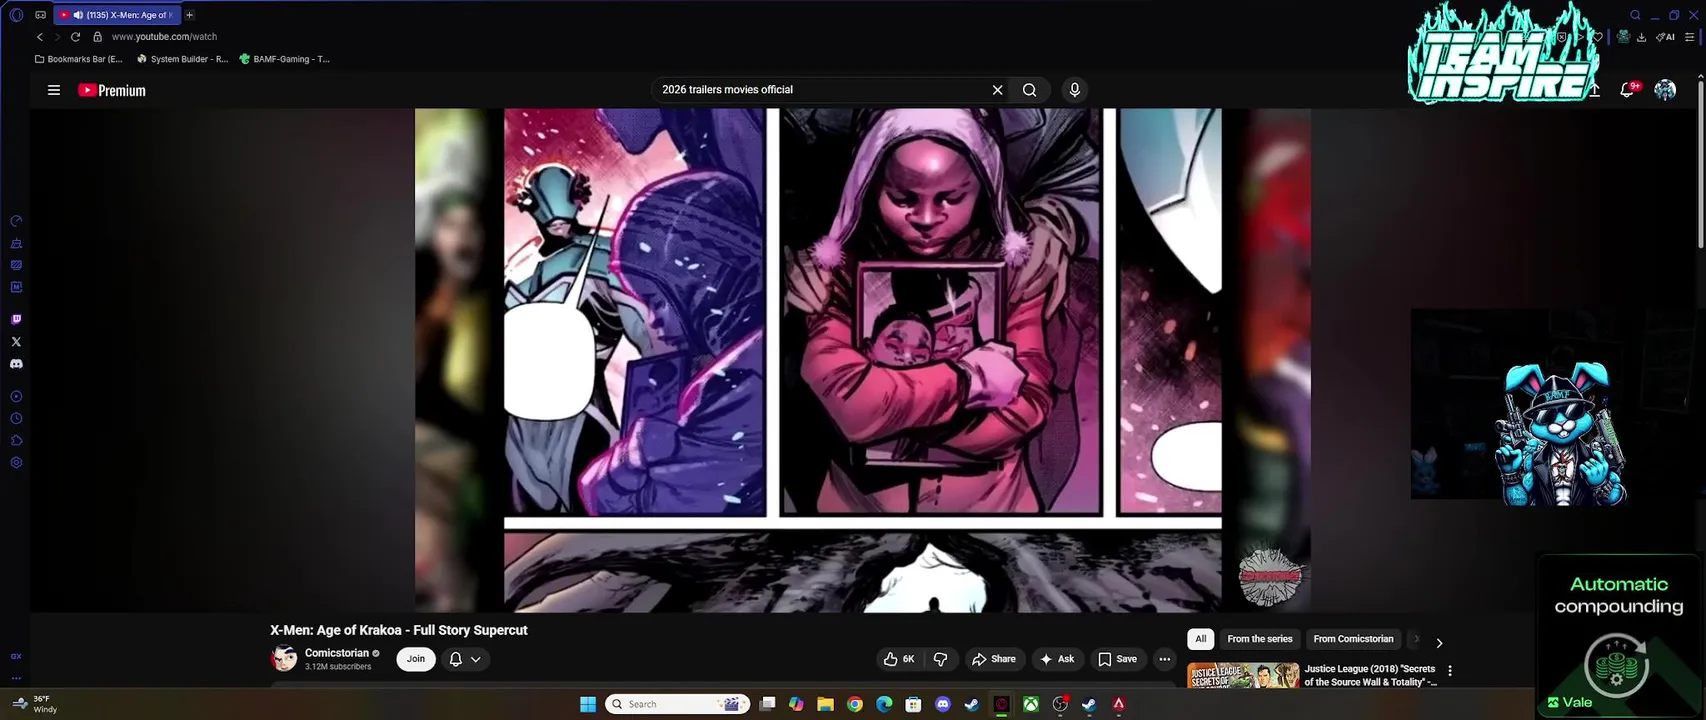Open the System Builder bookmark

click(182, 59)
